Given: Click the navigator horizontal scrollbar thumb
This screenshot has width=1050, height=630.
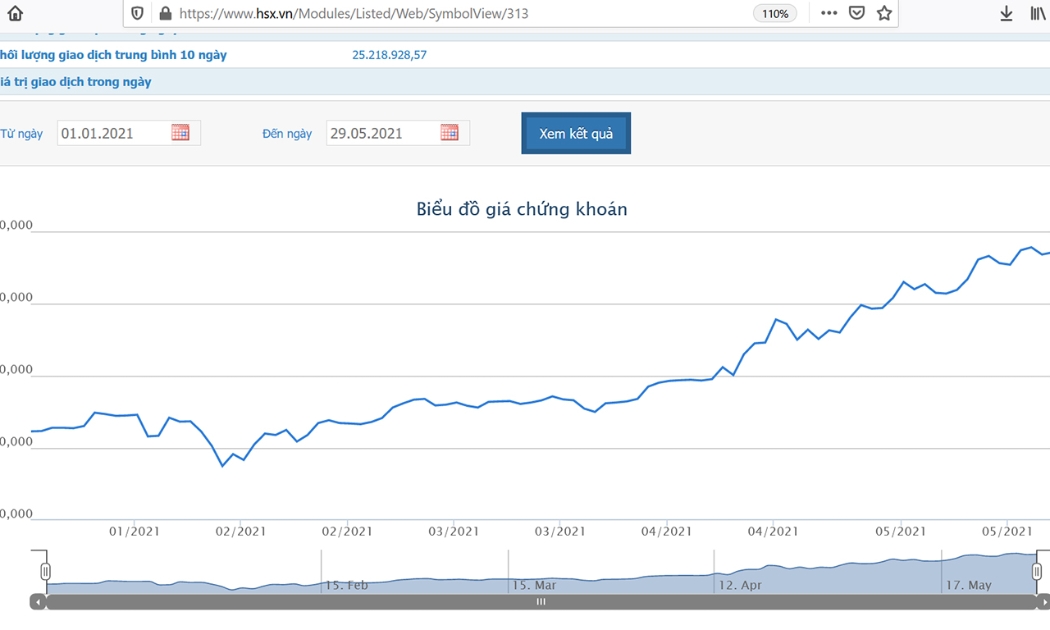Looking at the screenshot, I should 541,602.
